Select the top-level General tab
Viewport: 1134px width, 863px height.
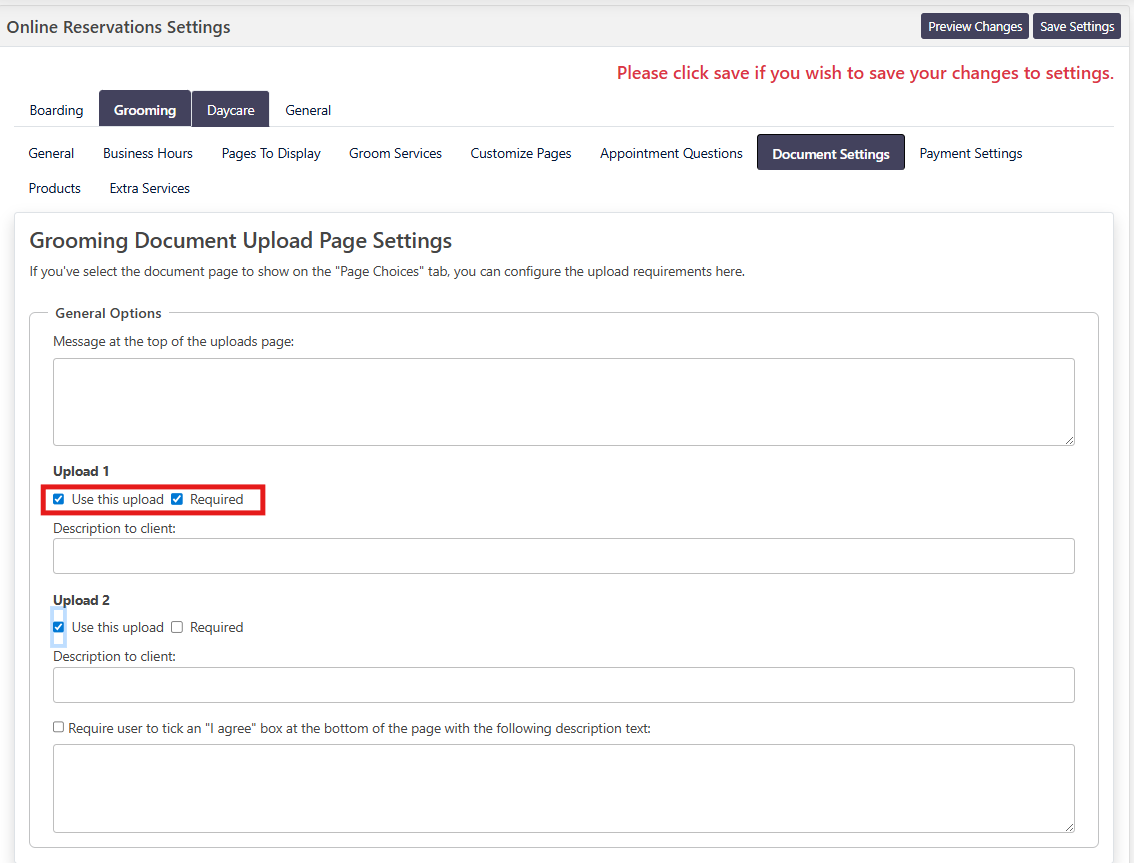click(308, 110)
